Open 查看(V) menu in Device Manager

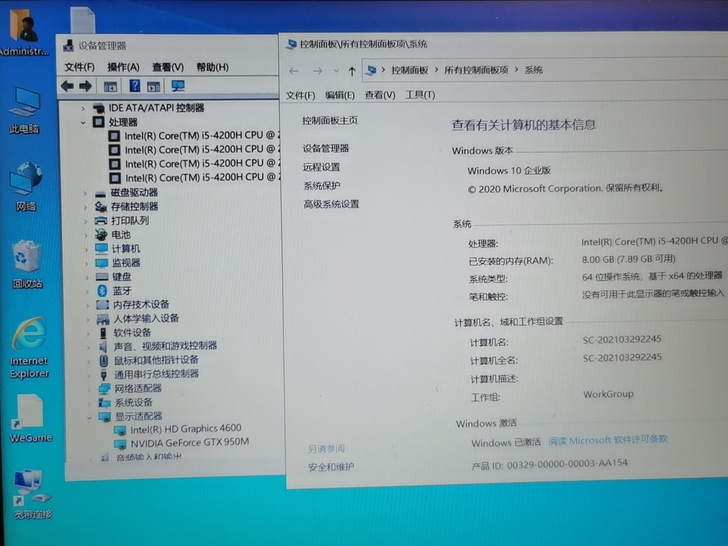168,67
